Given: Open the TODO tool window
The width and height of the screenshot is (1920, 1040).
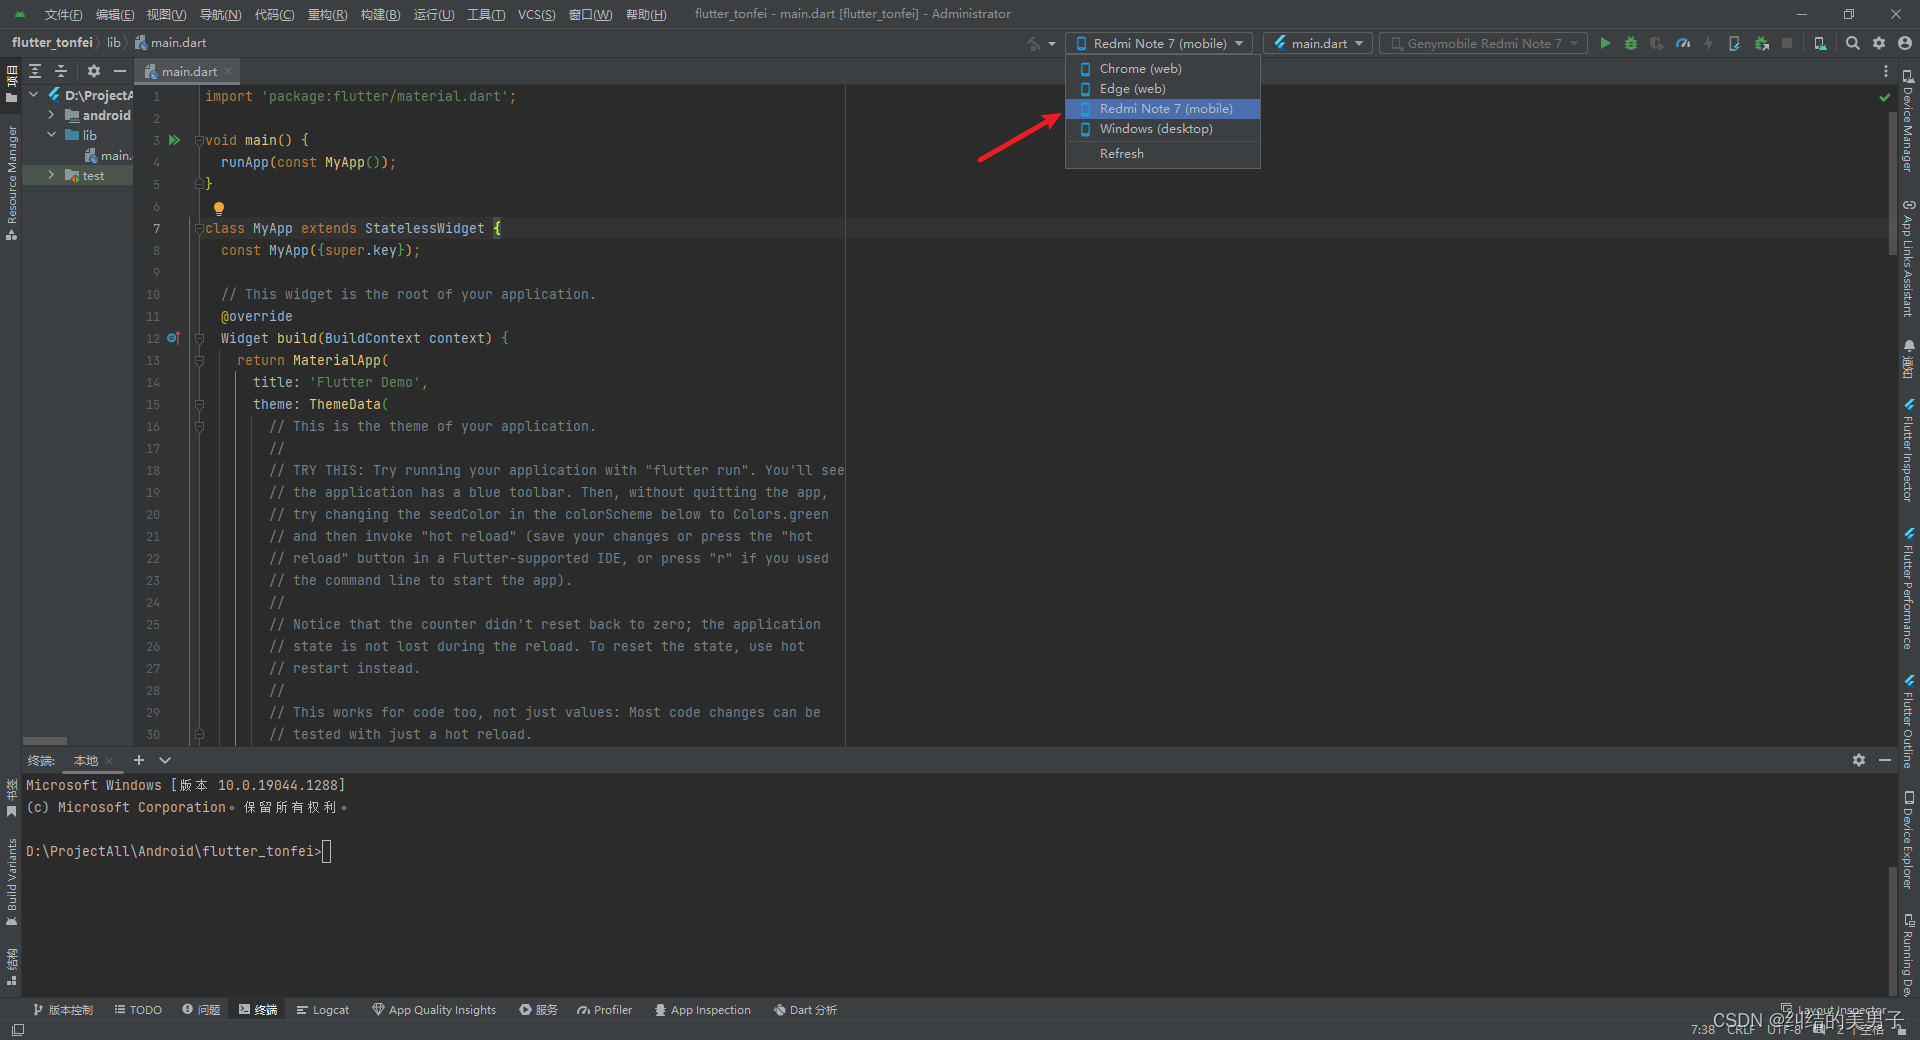Looking at the screenshot, I should click(x=138, y=1010).
